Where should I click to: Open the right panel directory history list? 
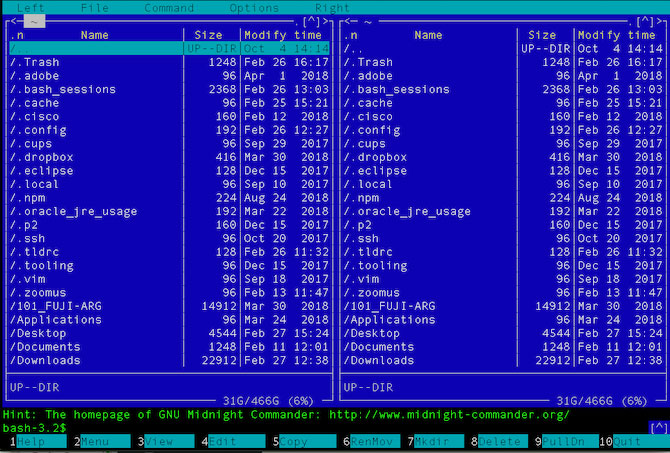[644, 21]
